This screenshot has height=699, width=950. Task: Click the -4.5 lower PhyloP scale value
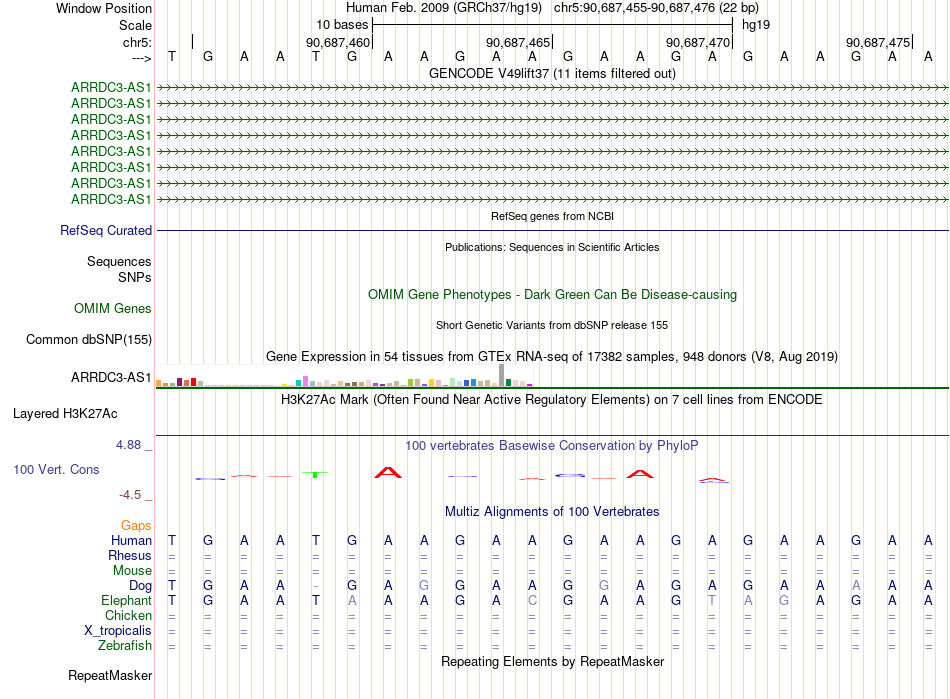pos(130,495)
